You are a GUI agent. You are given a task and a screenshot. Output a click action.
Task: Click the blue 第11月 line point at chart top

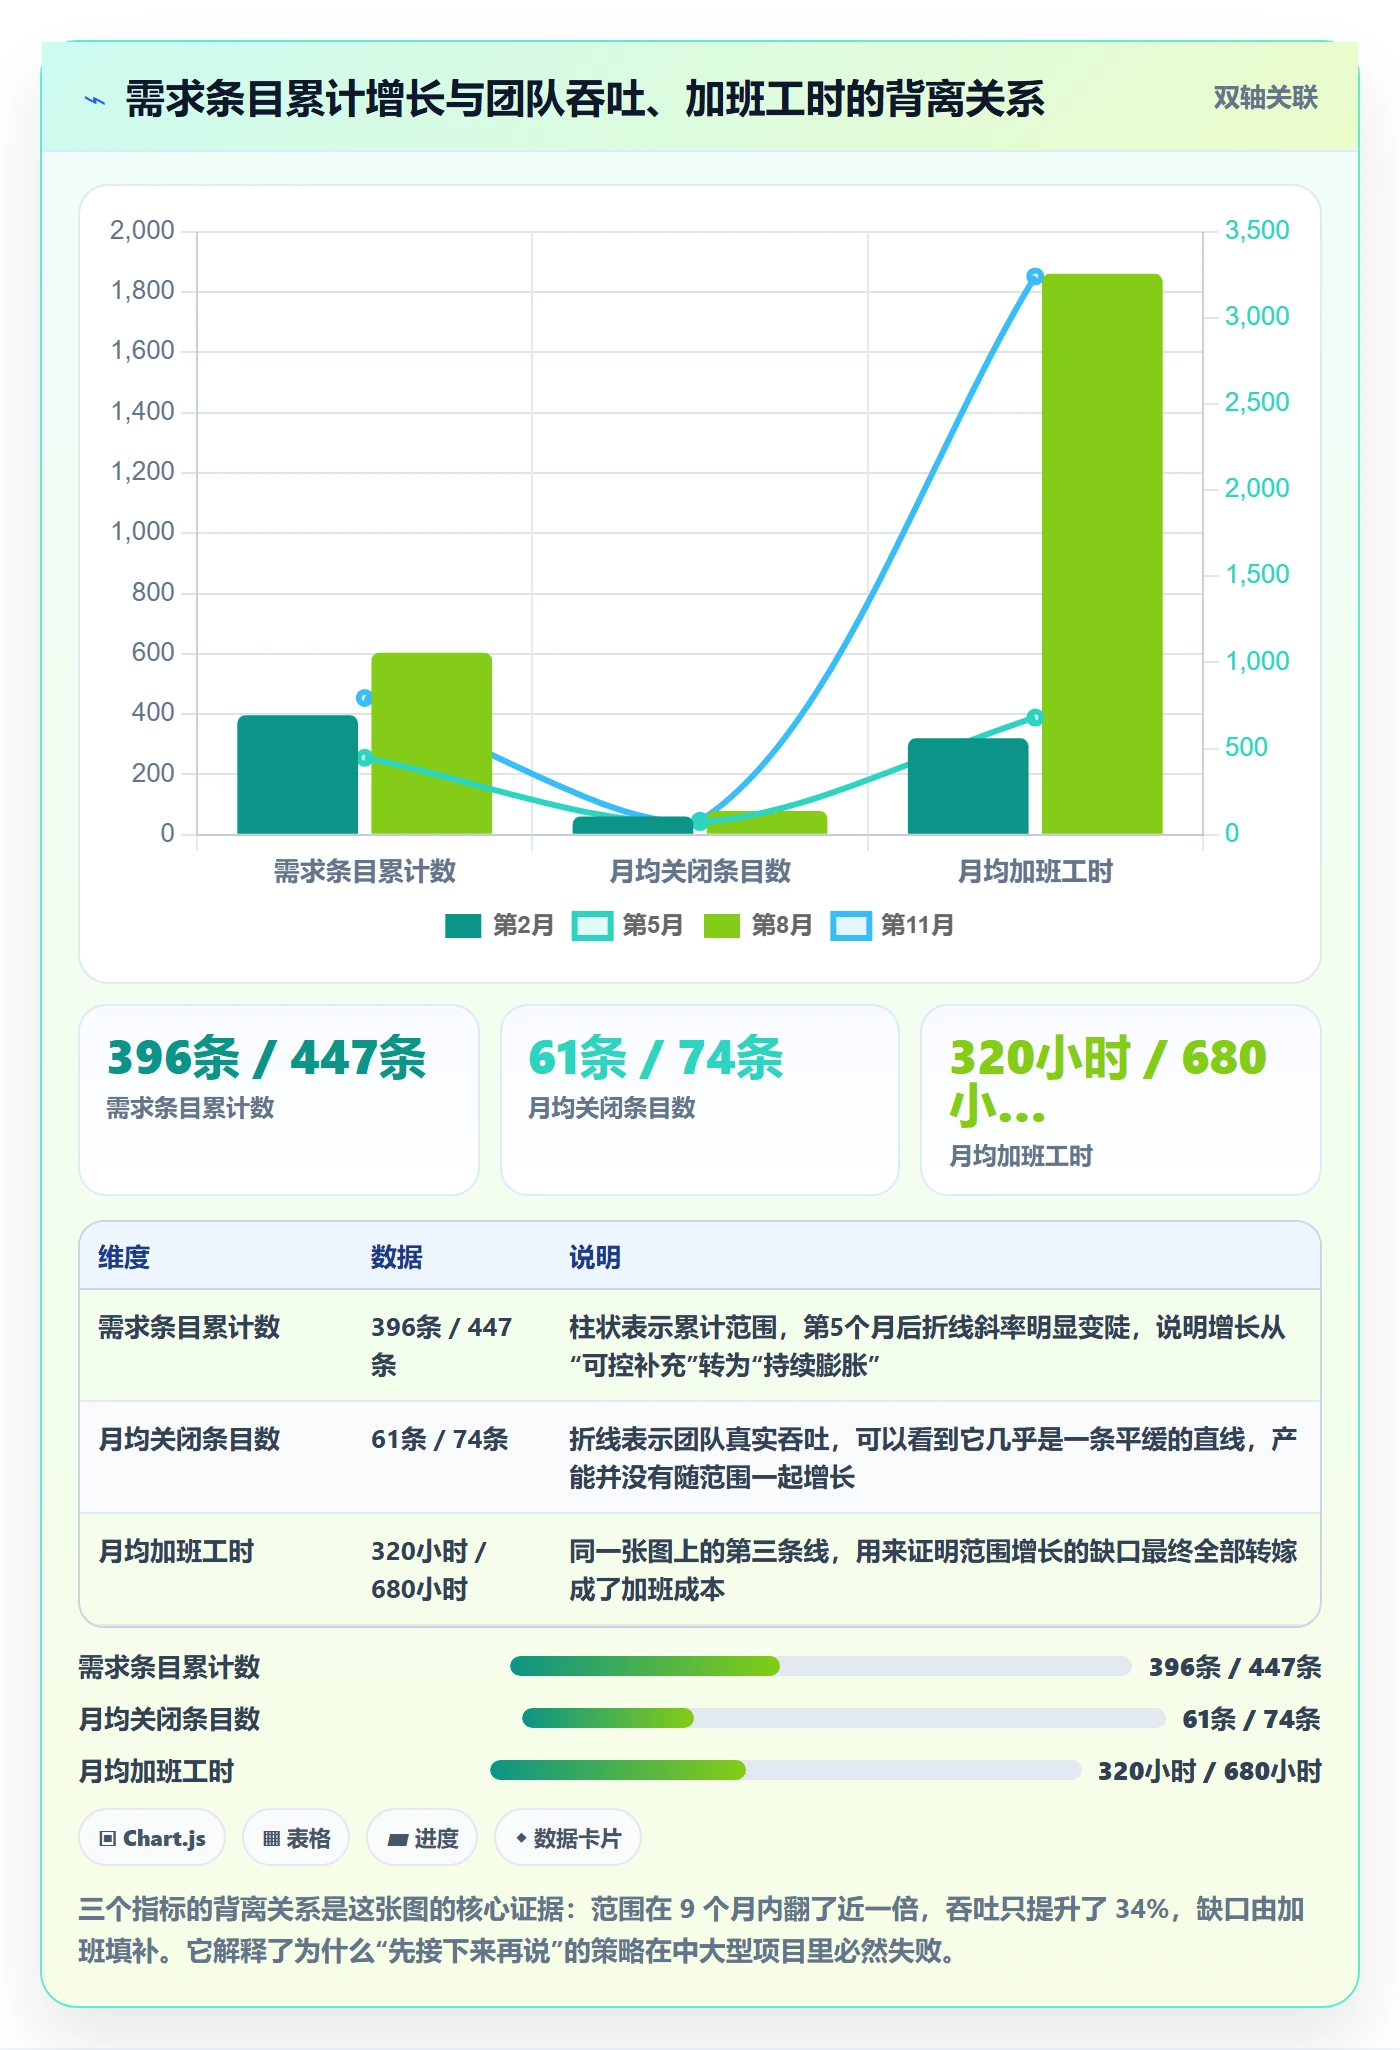(1035, 277)
